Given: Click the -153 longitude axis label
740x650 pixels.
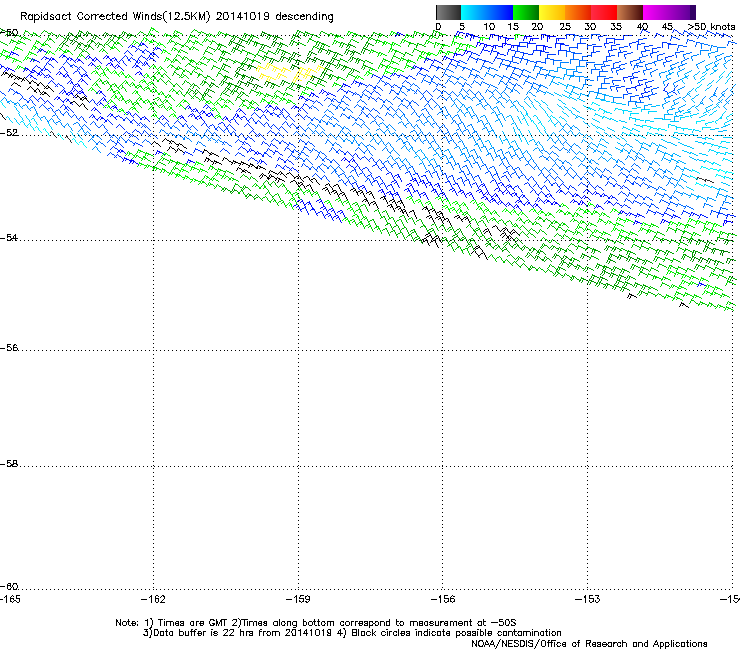Looking at the screenshot, I should pyautogui.click(x=588, y=599).
